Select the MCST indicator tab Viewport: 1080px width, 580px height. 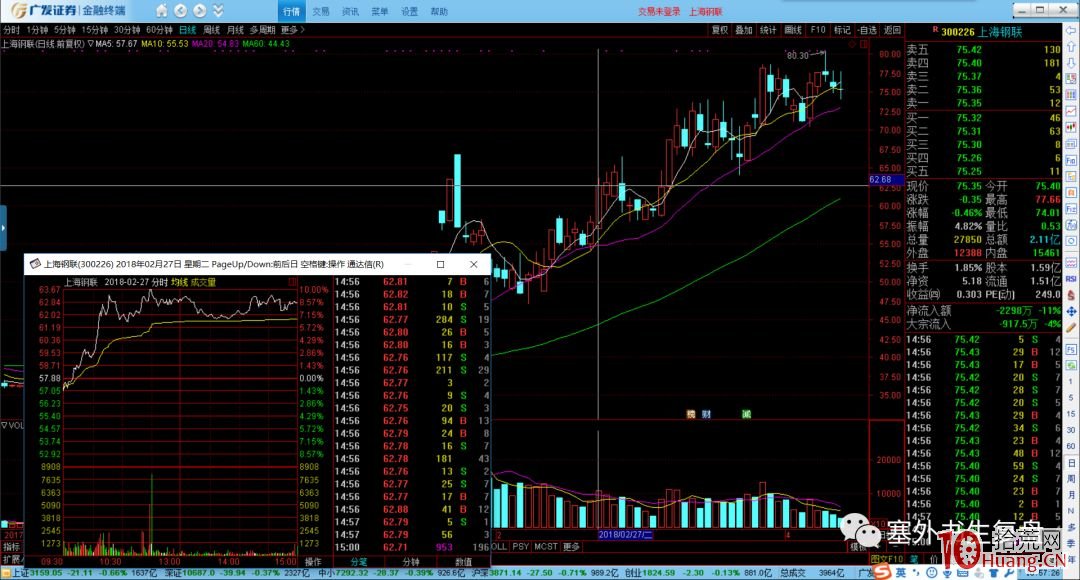[x=546, y=546]
